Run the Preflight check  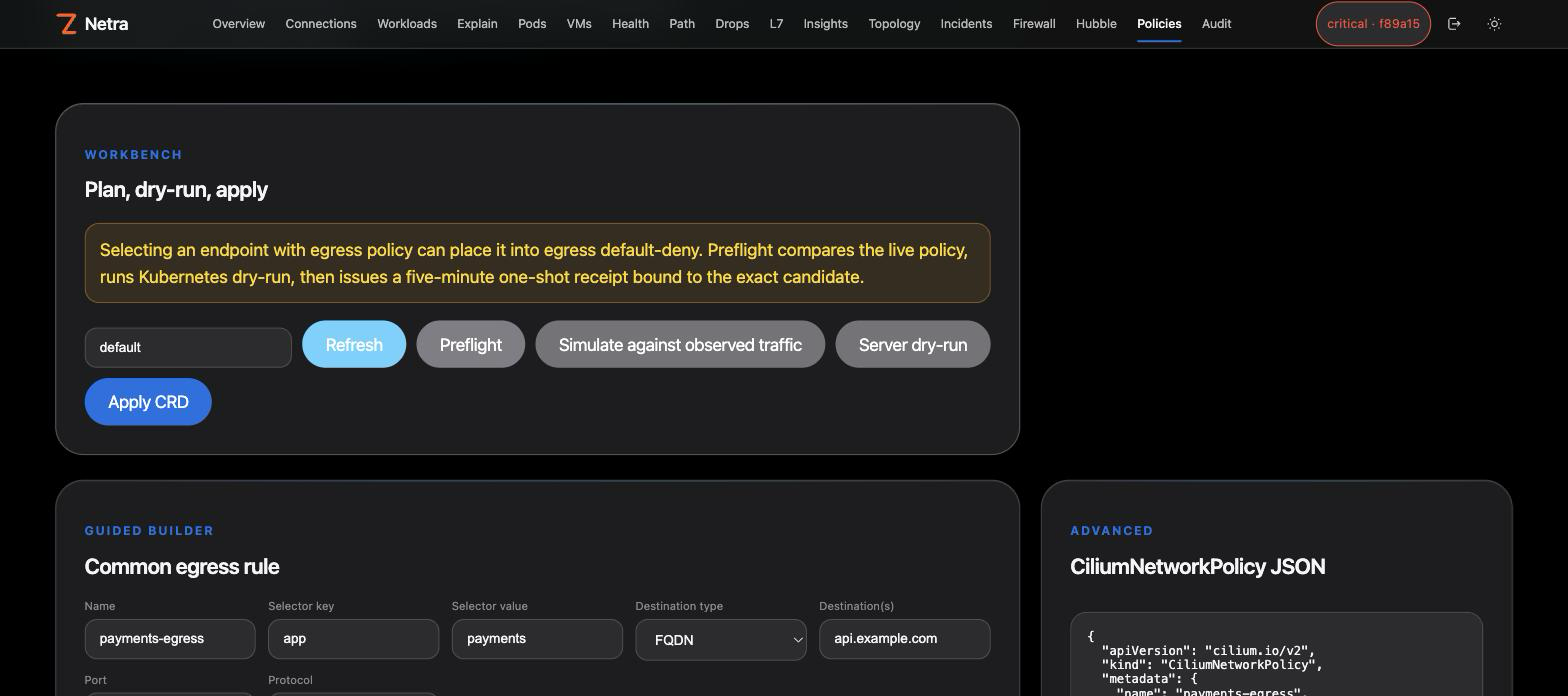pyautogui.click(x=471, y=344)
